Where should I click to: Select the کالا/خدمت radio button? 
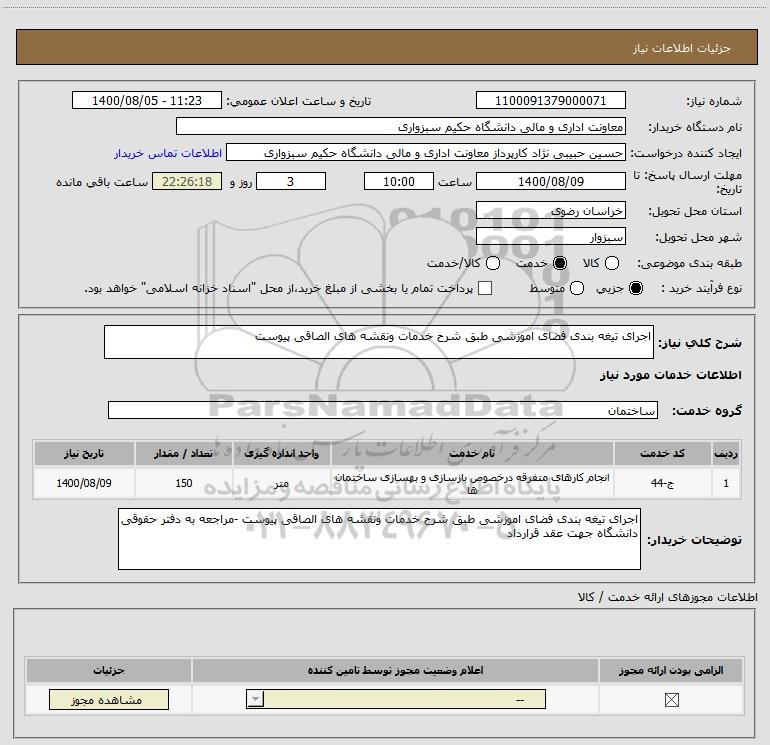(x=493, y=263)
